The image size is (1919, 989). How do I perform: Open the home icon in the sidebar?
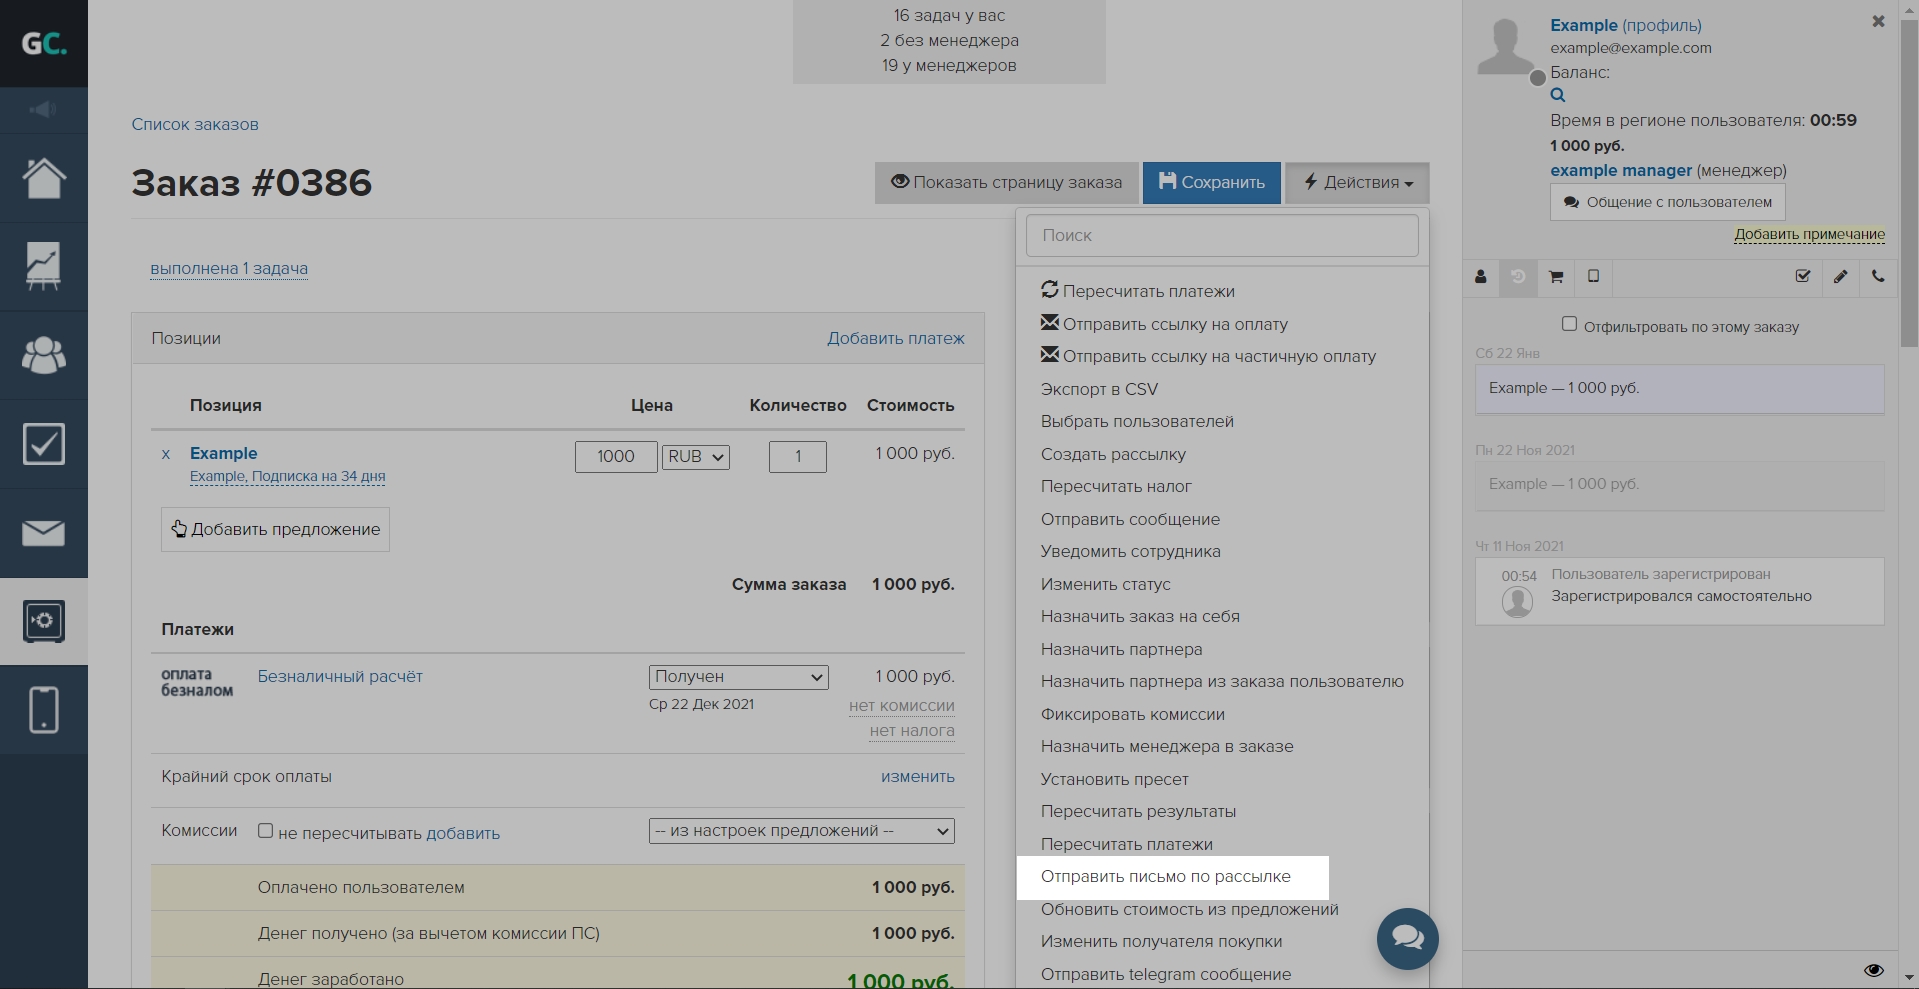[x=44, y=178]
